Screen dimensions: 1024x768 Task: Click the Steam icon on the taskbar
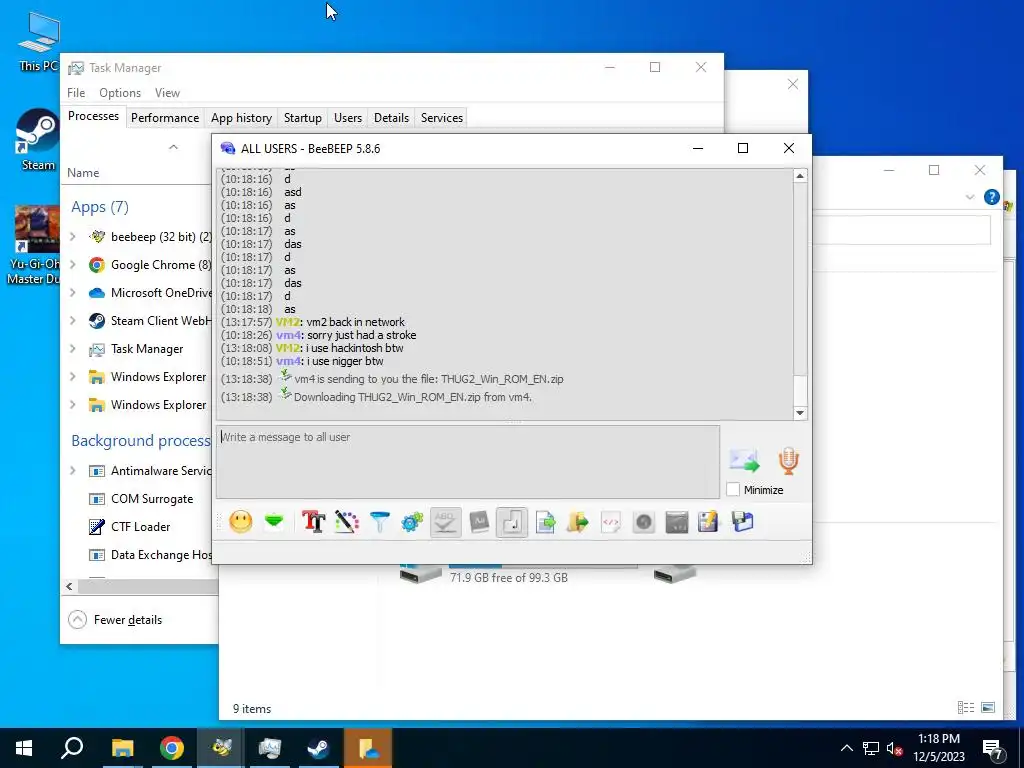pos(318,748)
